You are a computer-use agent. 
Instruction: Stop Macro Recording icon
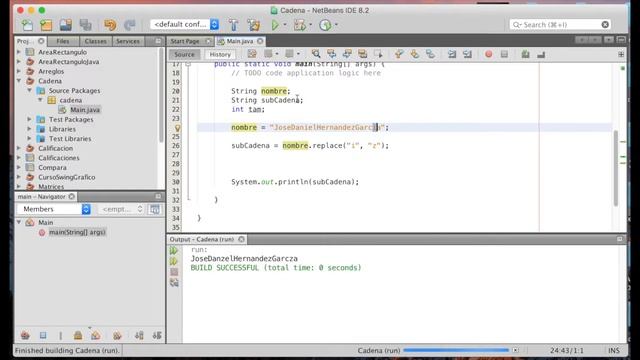point(504,54)
